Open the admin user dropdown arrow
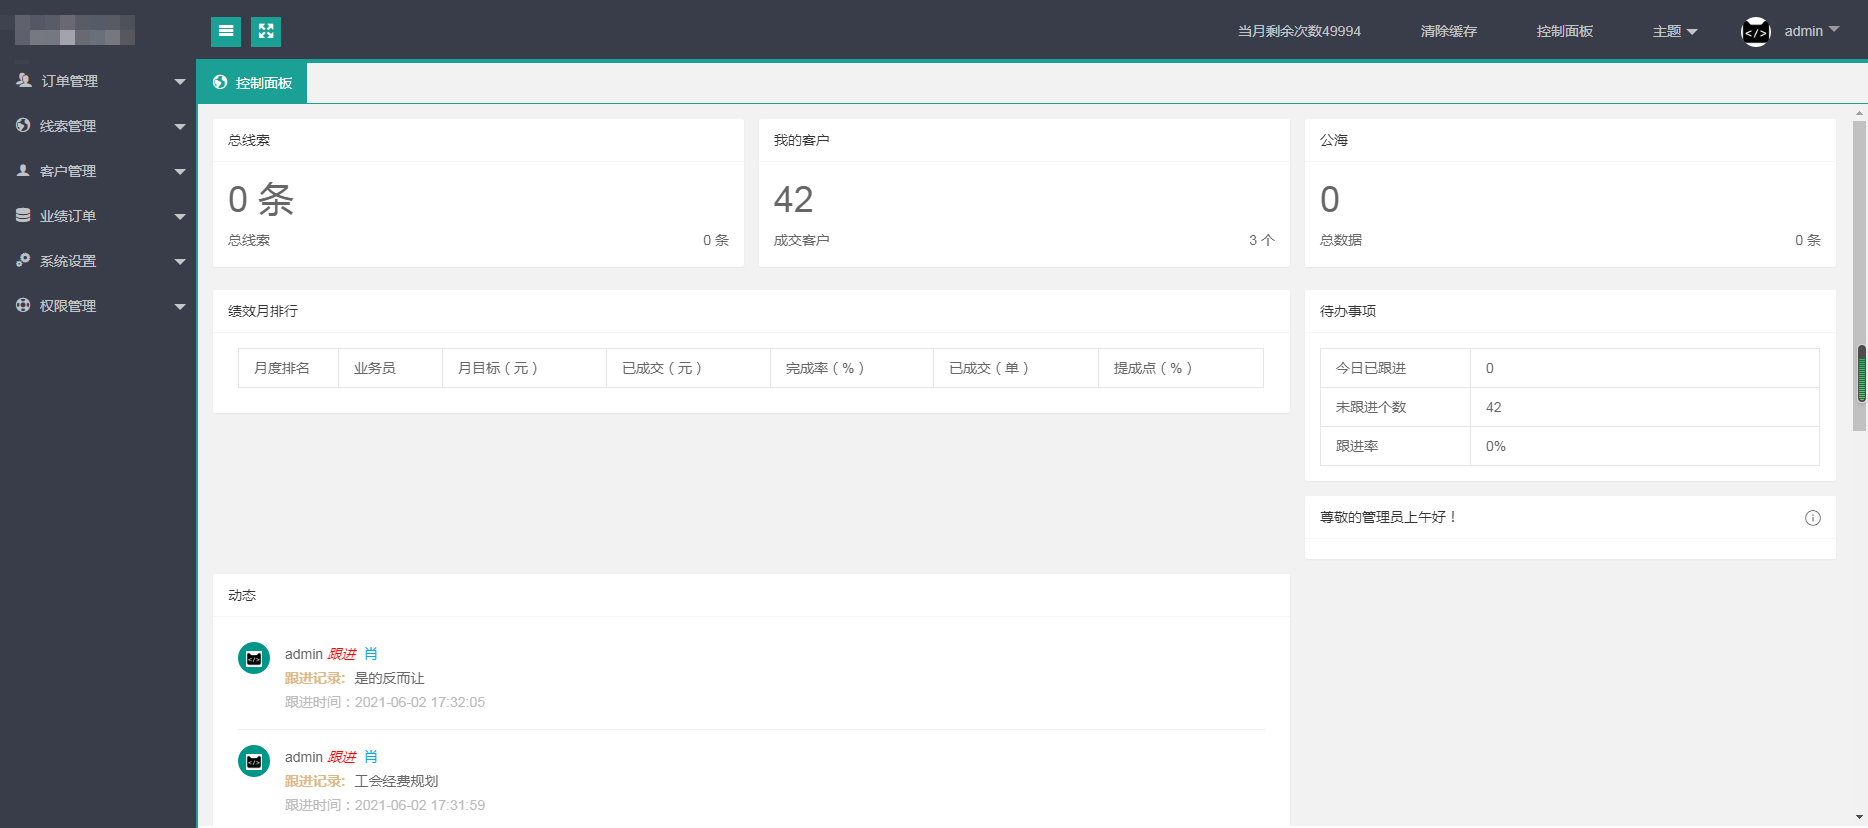Image resolution: width=1868 pixels, height=828 pixels. pos(1834,30)
